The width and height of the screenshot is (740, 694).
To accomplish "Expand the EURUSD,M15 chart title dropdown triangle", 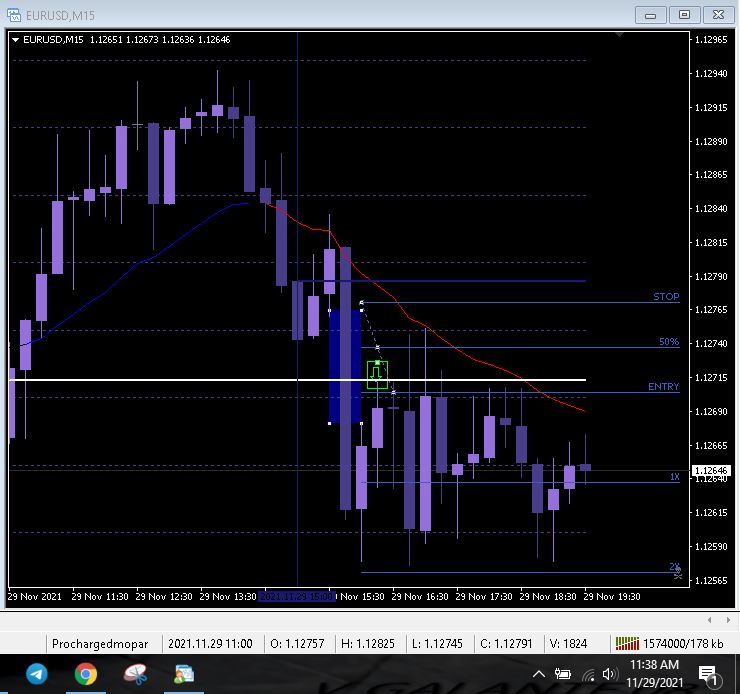I will coord(16,40).
